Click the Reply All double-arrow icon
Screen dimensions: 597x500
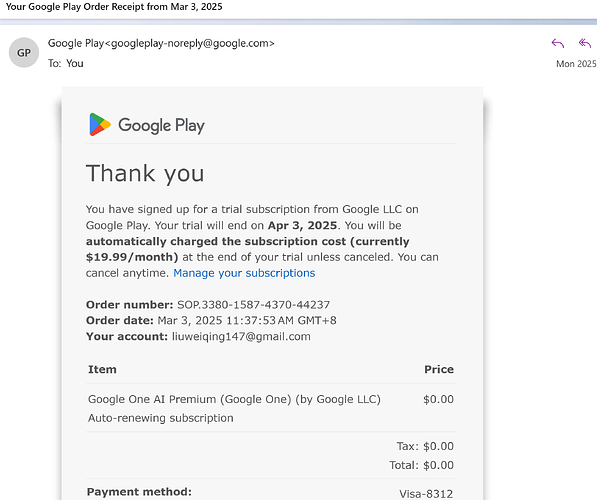tap(584, 43)
